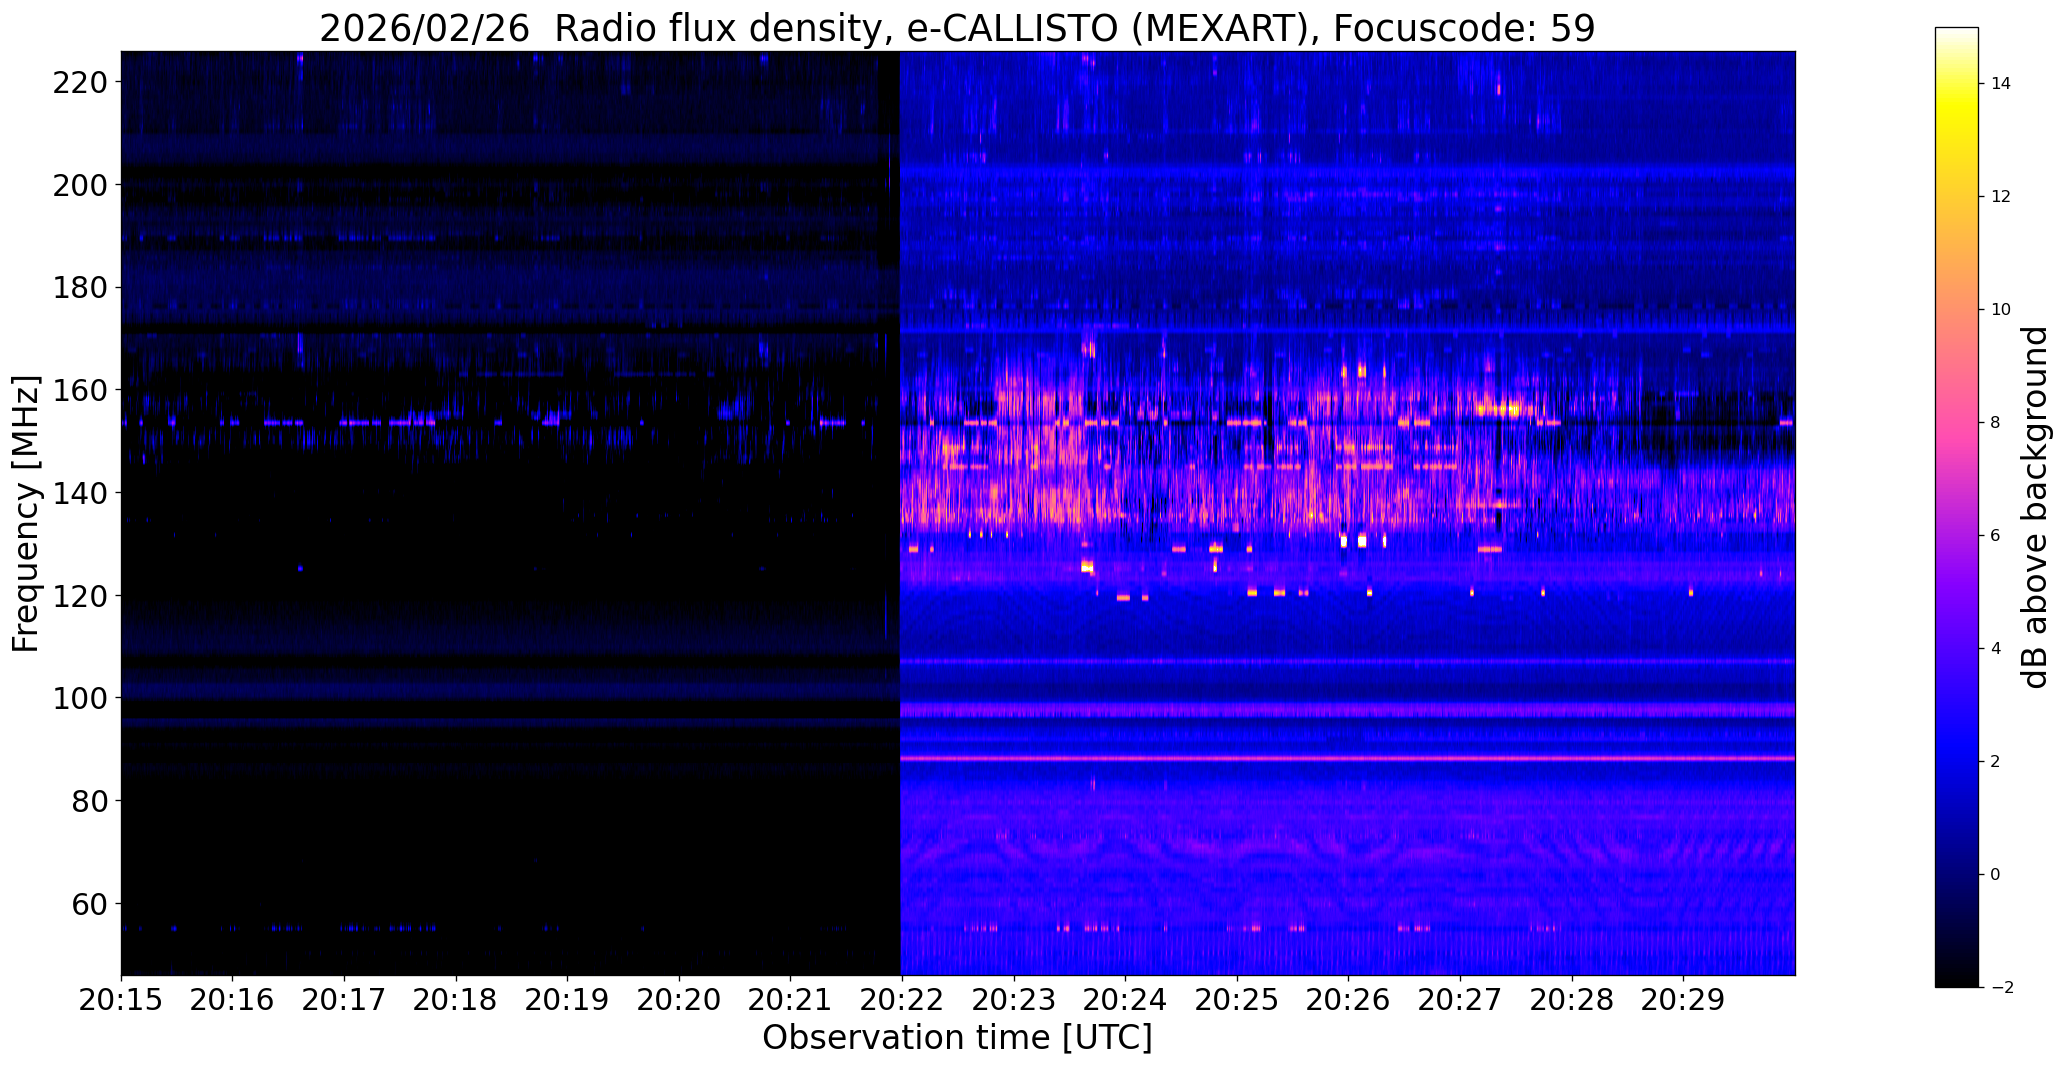Click the 20:27 time tick label
The image size is (2066, 1067).
coord(1460,1001)
